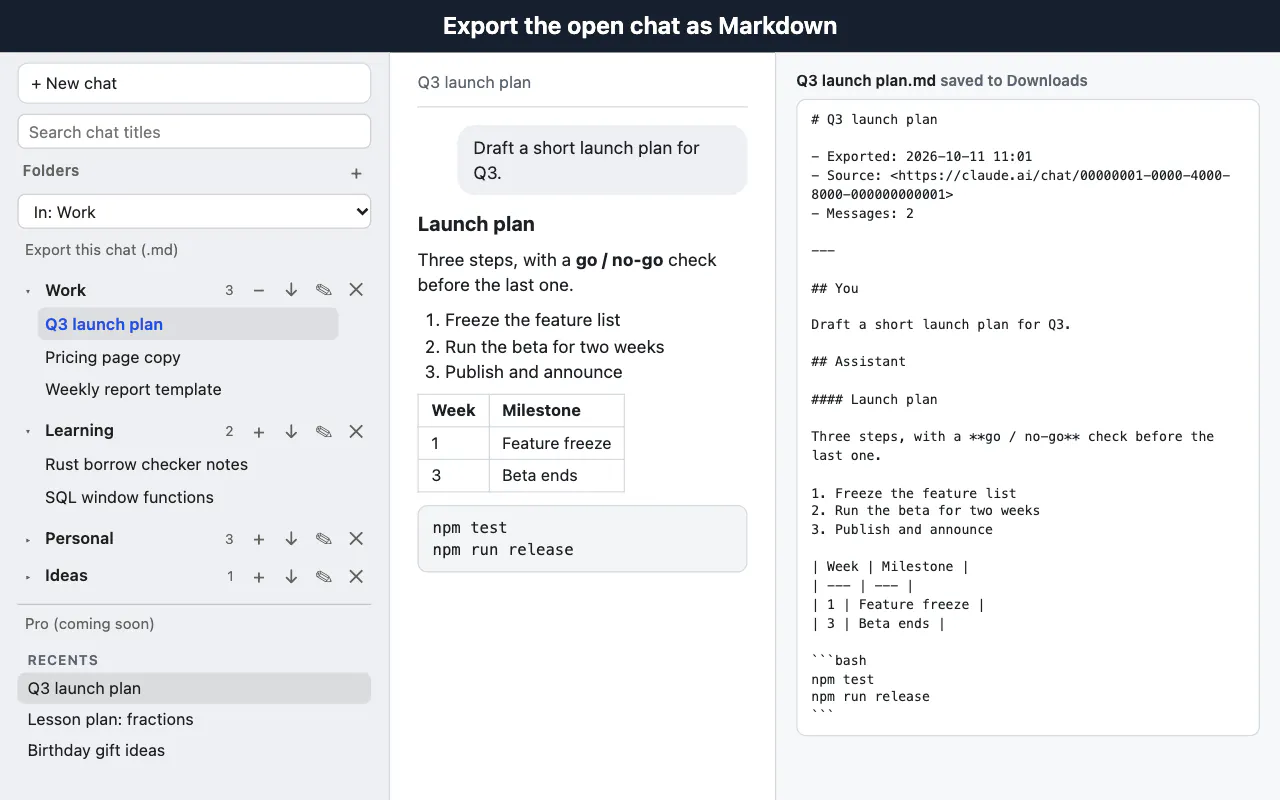Edit the Learning folder name via pencil icon
Viewport: 1280px width, 800px height.
(x=323, y=432)
